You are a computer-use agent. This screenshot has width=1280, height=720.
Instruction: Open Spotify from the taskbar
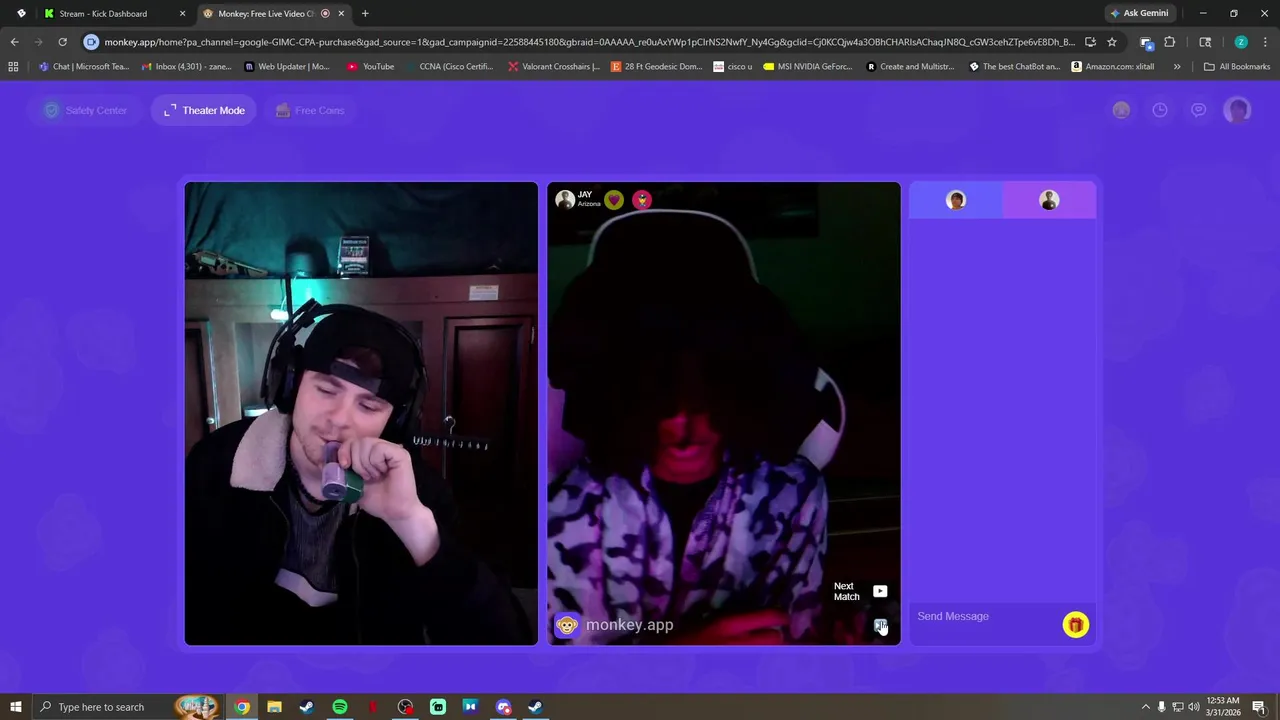tap(339, 707)
